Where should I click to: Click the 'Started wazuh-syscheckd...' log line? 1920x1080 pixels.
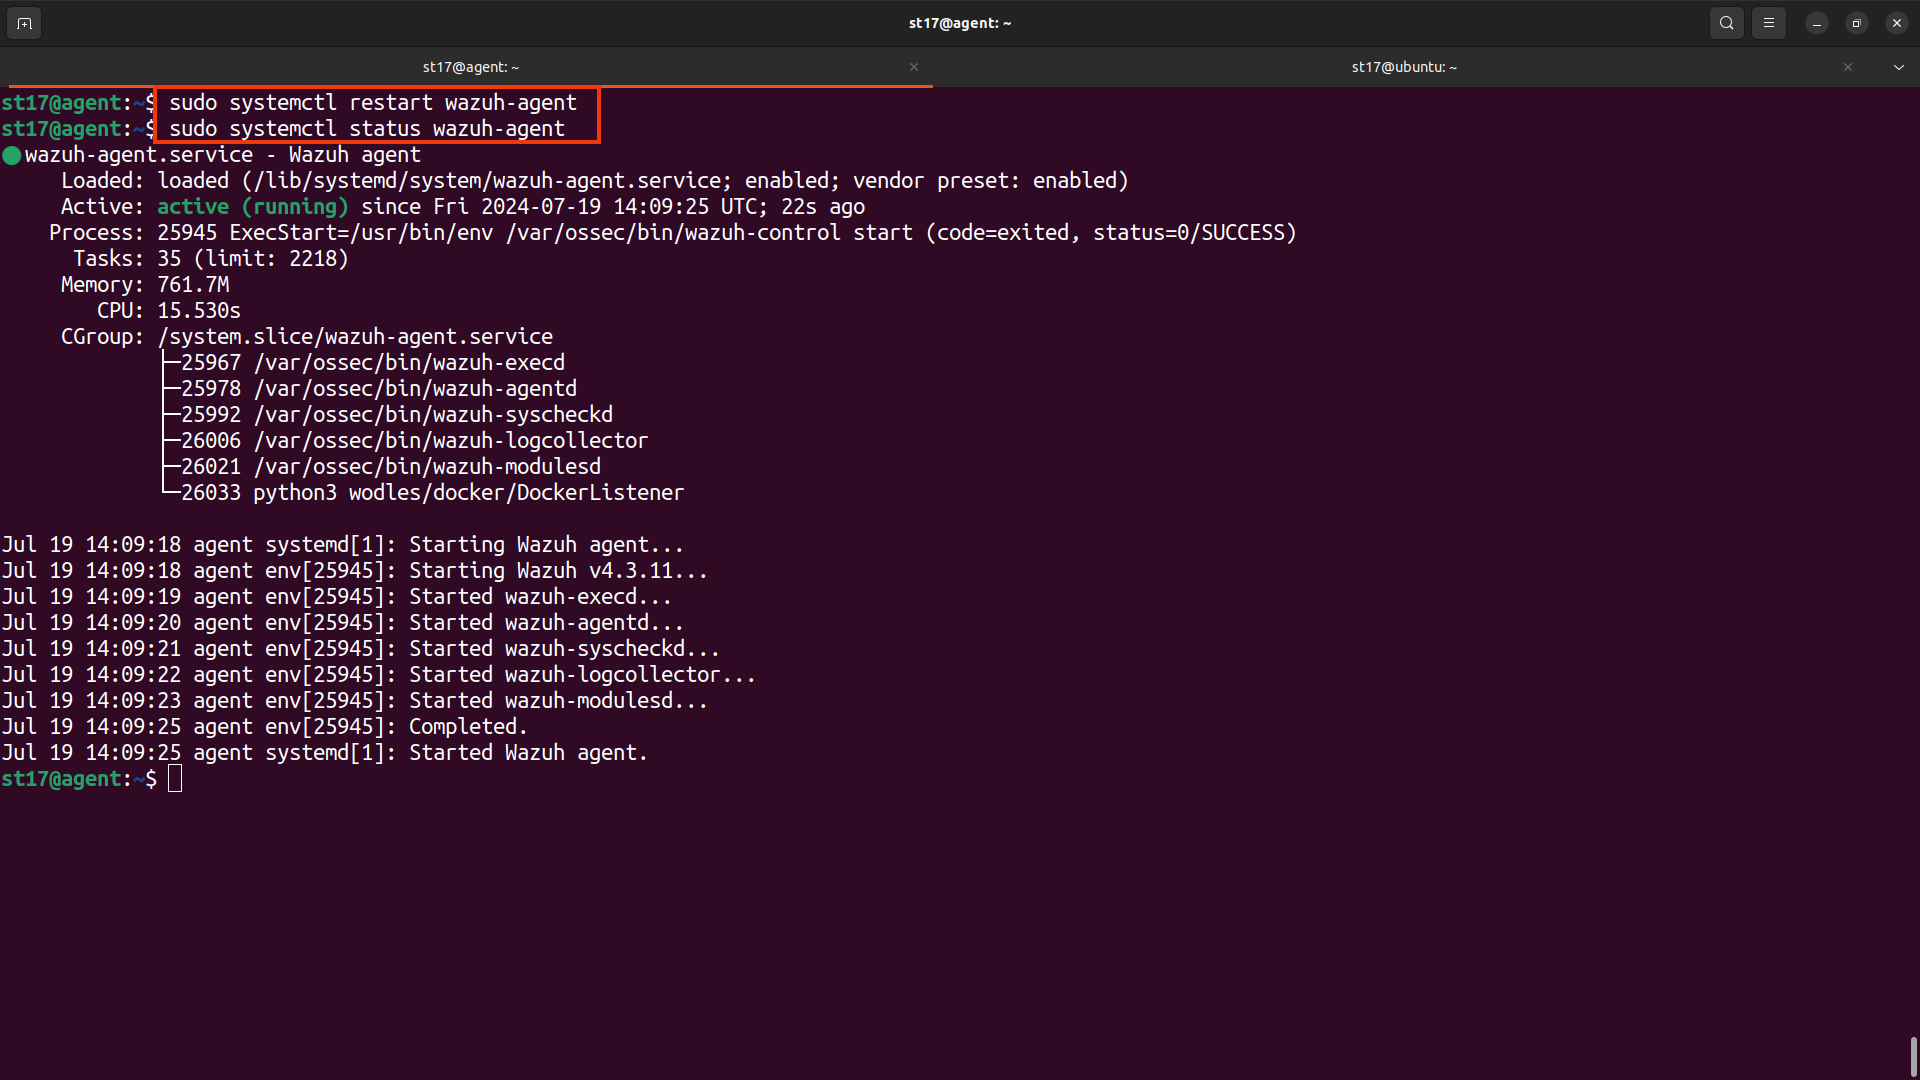[x=361, y=649]
